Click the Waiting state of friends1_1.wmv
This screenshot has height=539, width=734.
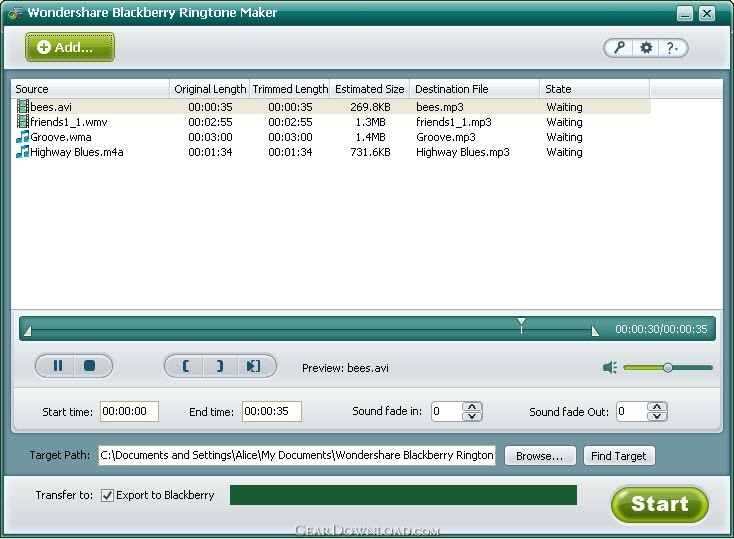(x=564, y=122)
